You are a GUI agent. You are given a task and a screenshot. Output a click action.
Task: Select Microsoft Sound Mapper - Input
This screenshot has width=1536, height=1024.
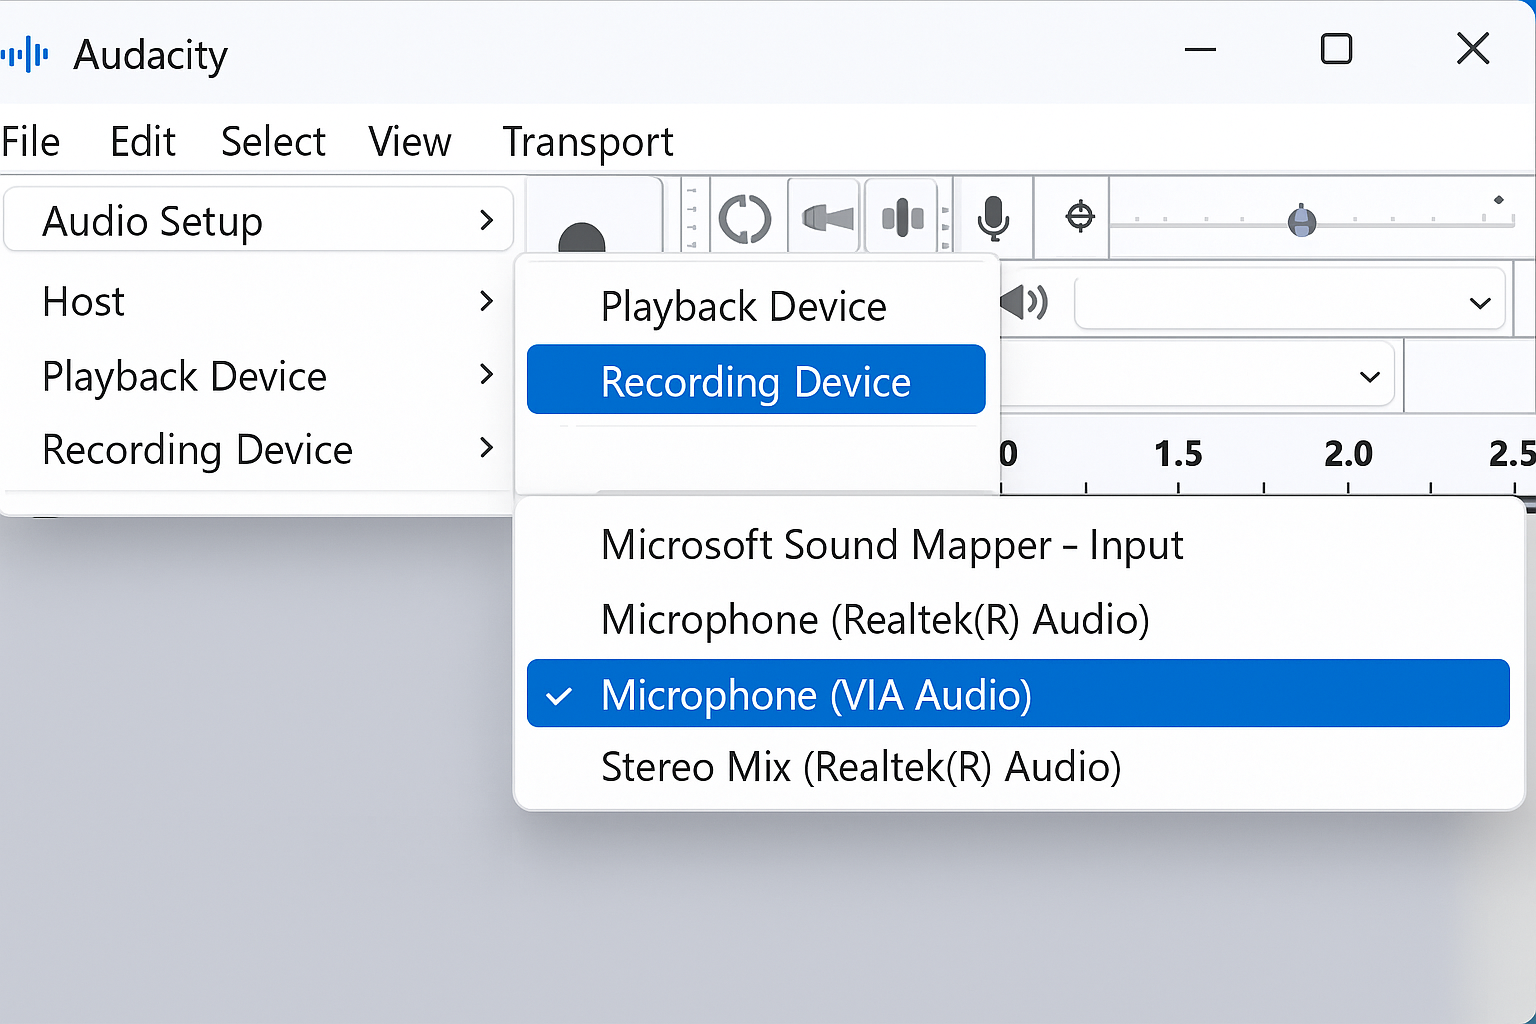(891, 544)
